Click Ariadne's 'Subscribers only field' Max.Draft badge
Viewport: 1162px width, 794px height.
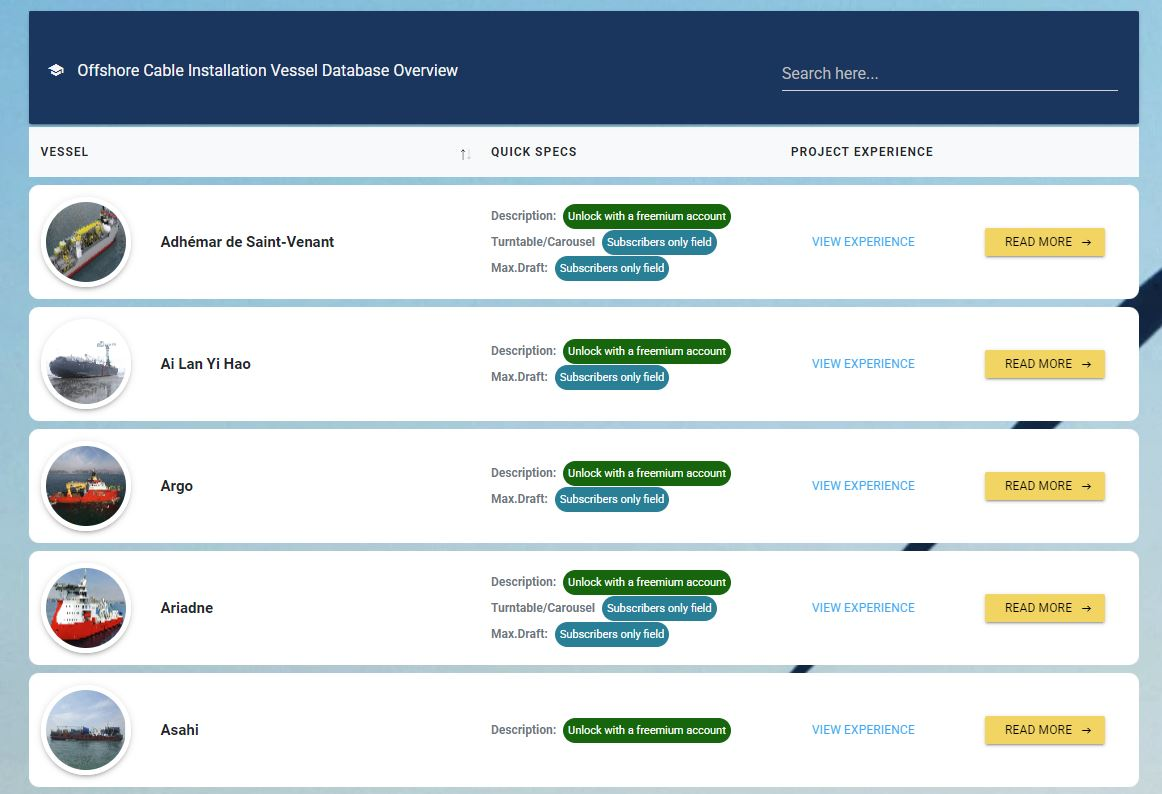coord(611,634)
